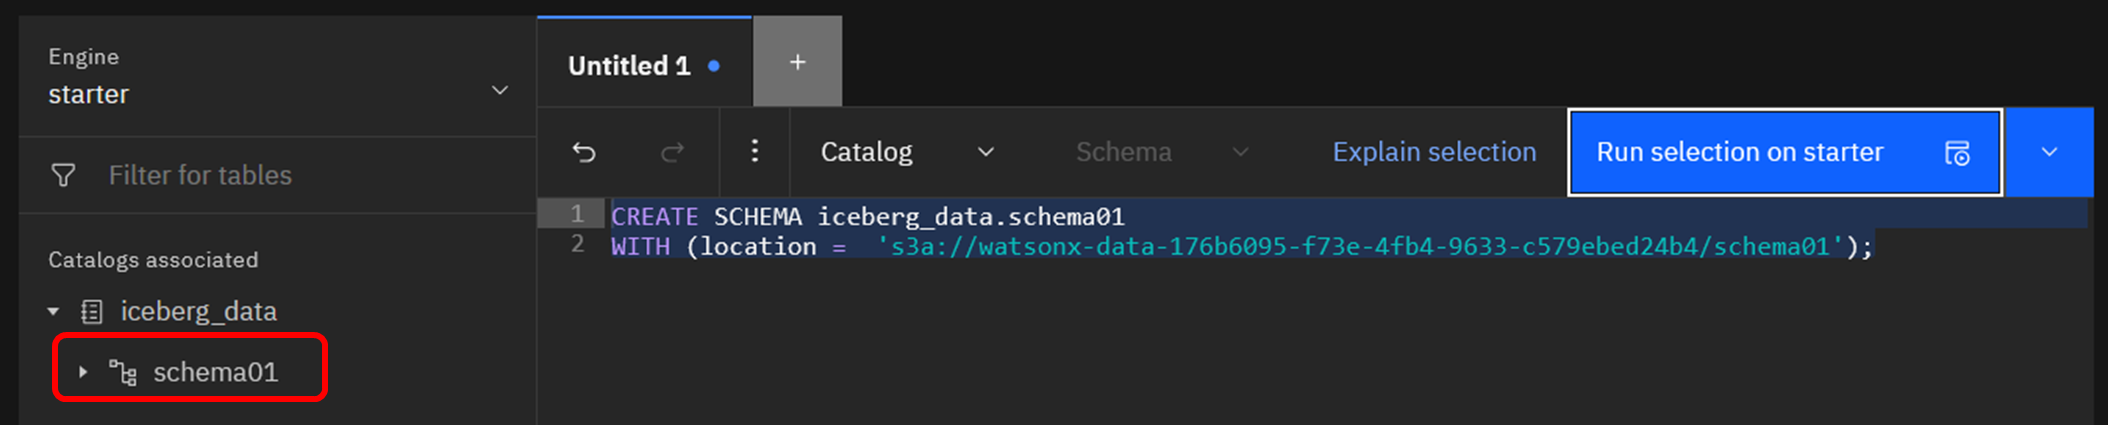Image resolution: width=2108 pixels, height=425 pixels.
Task: Open the Catalog dropdown
Action: 906,152
